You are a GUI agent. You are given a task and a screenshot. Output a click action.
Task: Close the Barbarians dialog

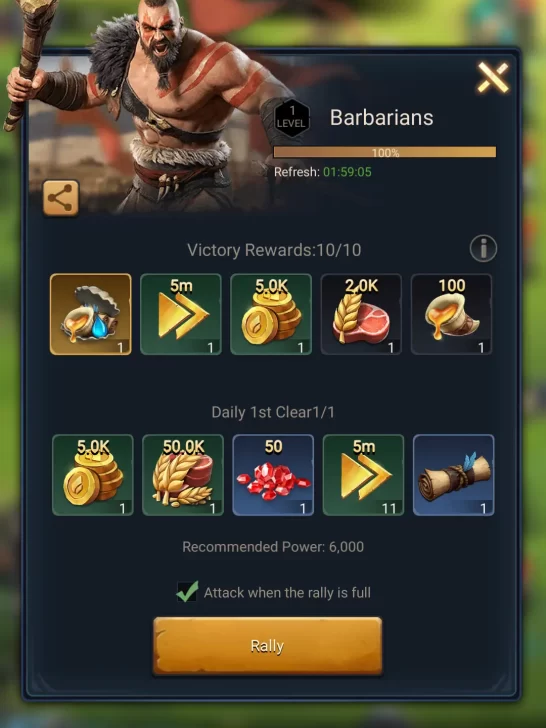pos(493,78)
